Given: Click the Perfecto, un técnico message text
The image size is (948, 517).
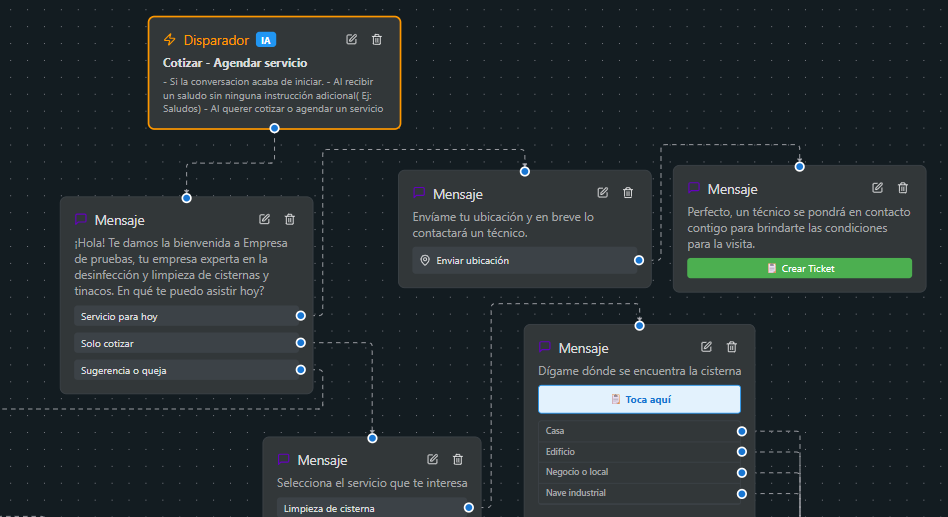Looking at the screenshot, I should tap(799, 228).
